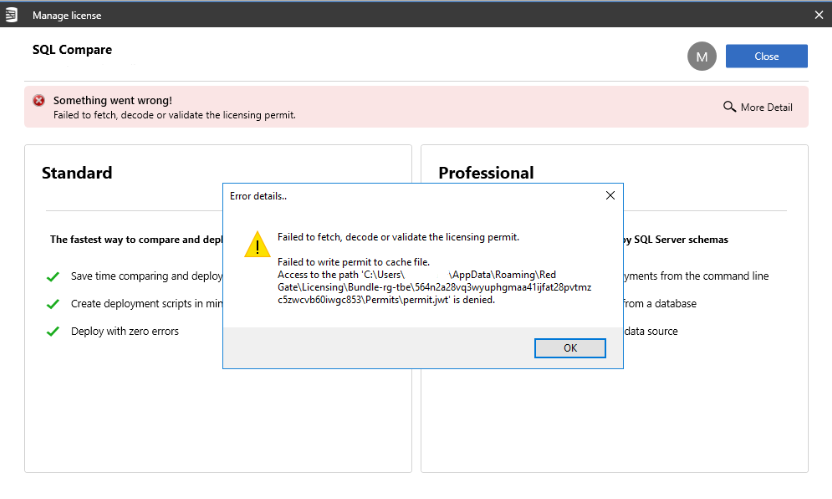832x499 pixels.
Task: Click the yellow warning triangle icon
Action: (257, 244)
